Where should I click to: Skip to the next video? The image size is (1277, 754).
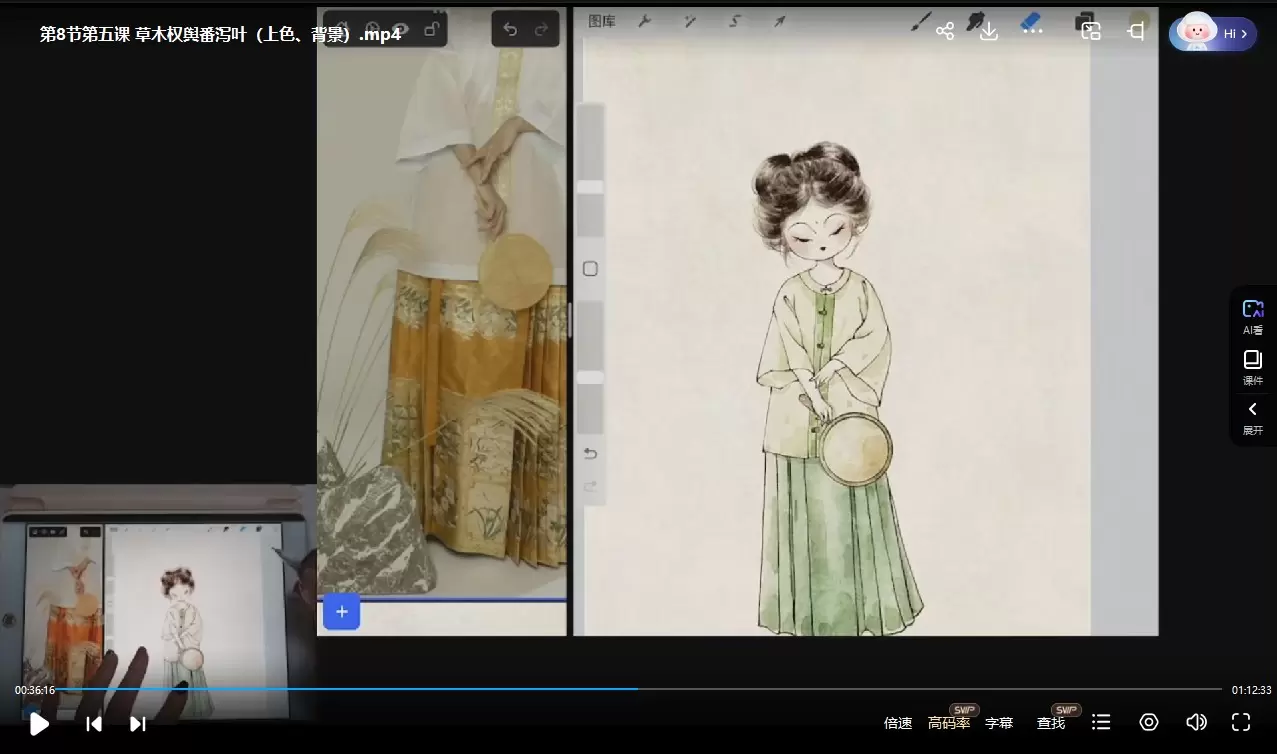pyautogui.click(x=138, y=723)
